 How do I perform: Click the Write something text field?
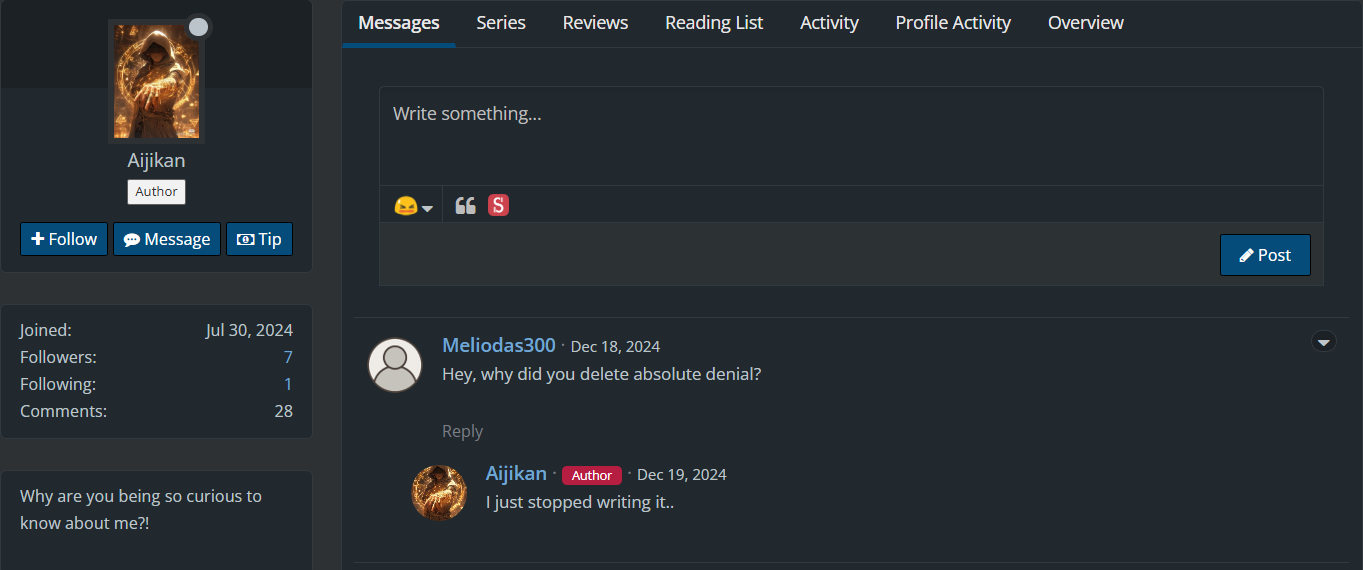[850, 135]
